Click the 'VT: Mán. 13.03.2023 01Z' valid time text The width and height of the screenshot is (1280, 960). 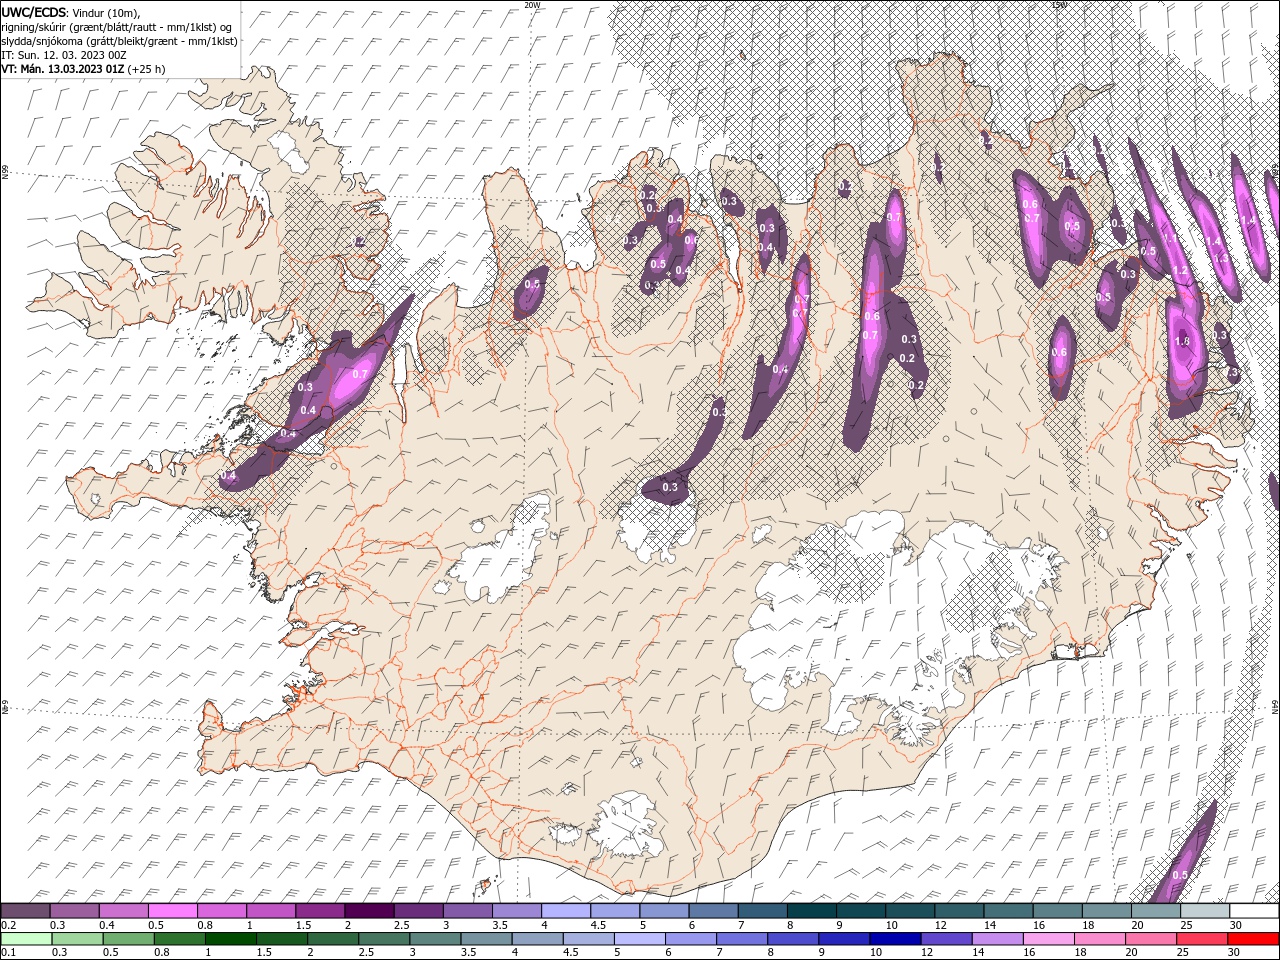pos(63,69)
